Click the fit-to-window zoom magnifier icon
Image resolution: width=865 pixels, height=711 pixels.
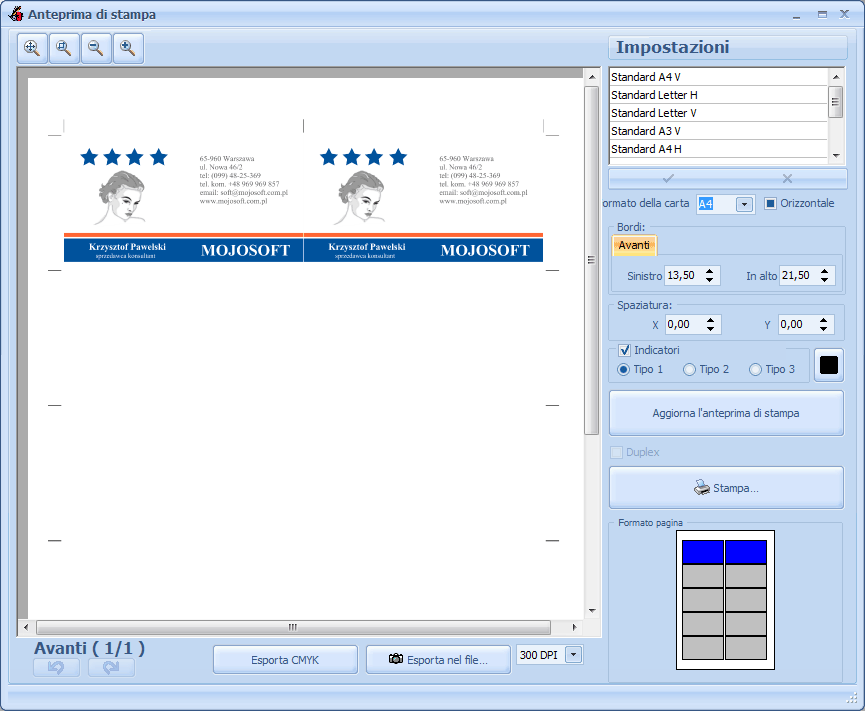pyautogui.click(x=32, y=49)
